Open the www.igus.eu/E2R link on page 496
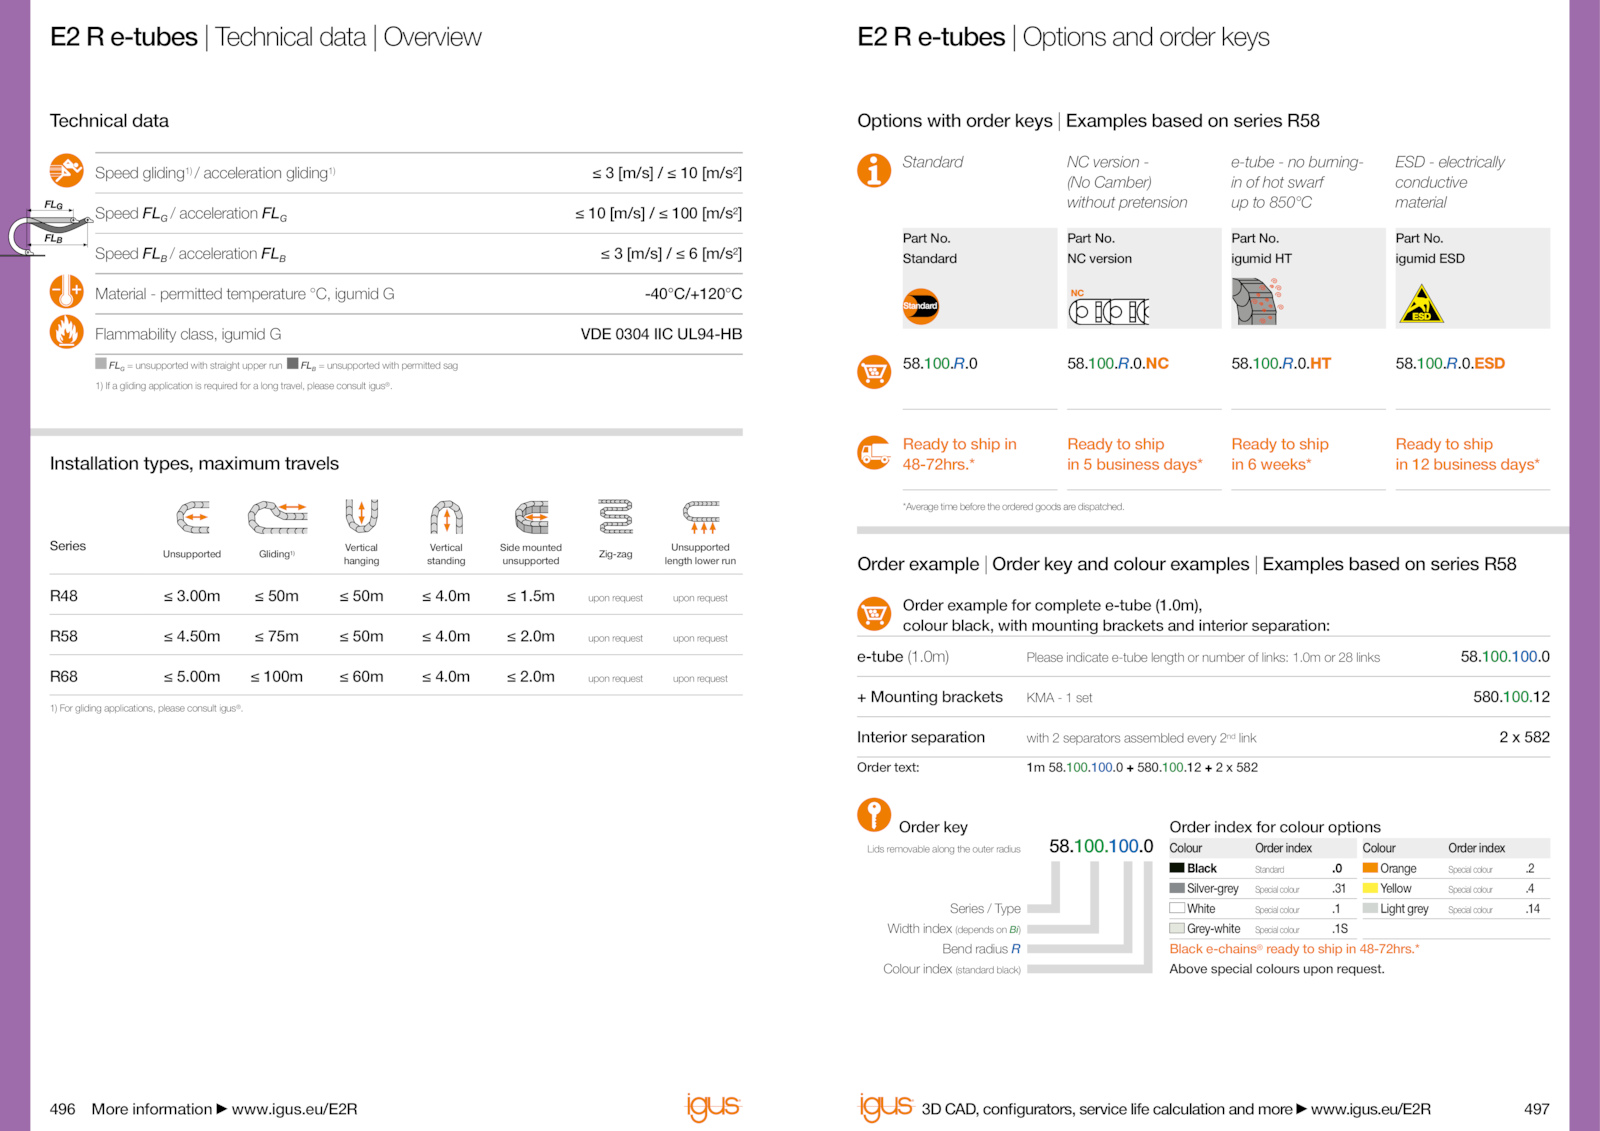 [x=295, y=1109]
